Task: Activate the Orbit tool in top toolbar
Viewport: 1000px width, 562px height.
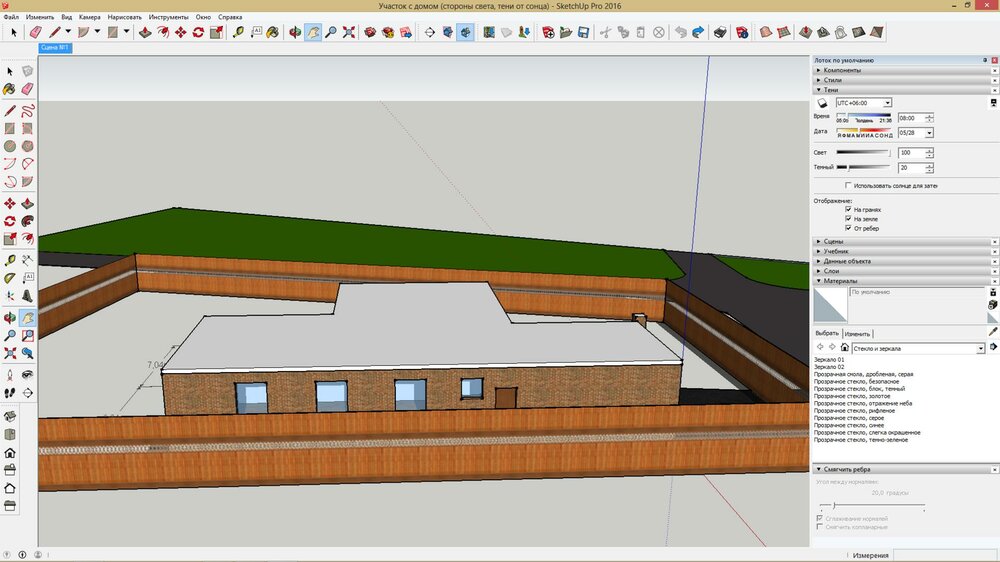Action: 295,32
